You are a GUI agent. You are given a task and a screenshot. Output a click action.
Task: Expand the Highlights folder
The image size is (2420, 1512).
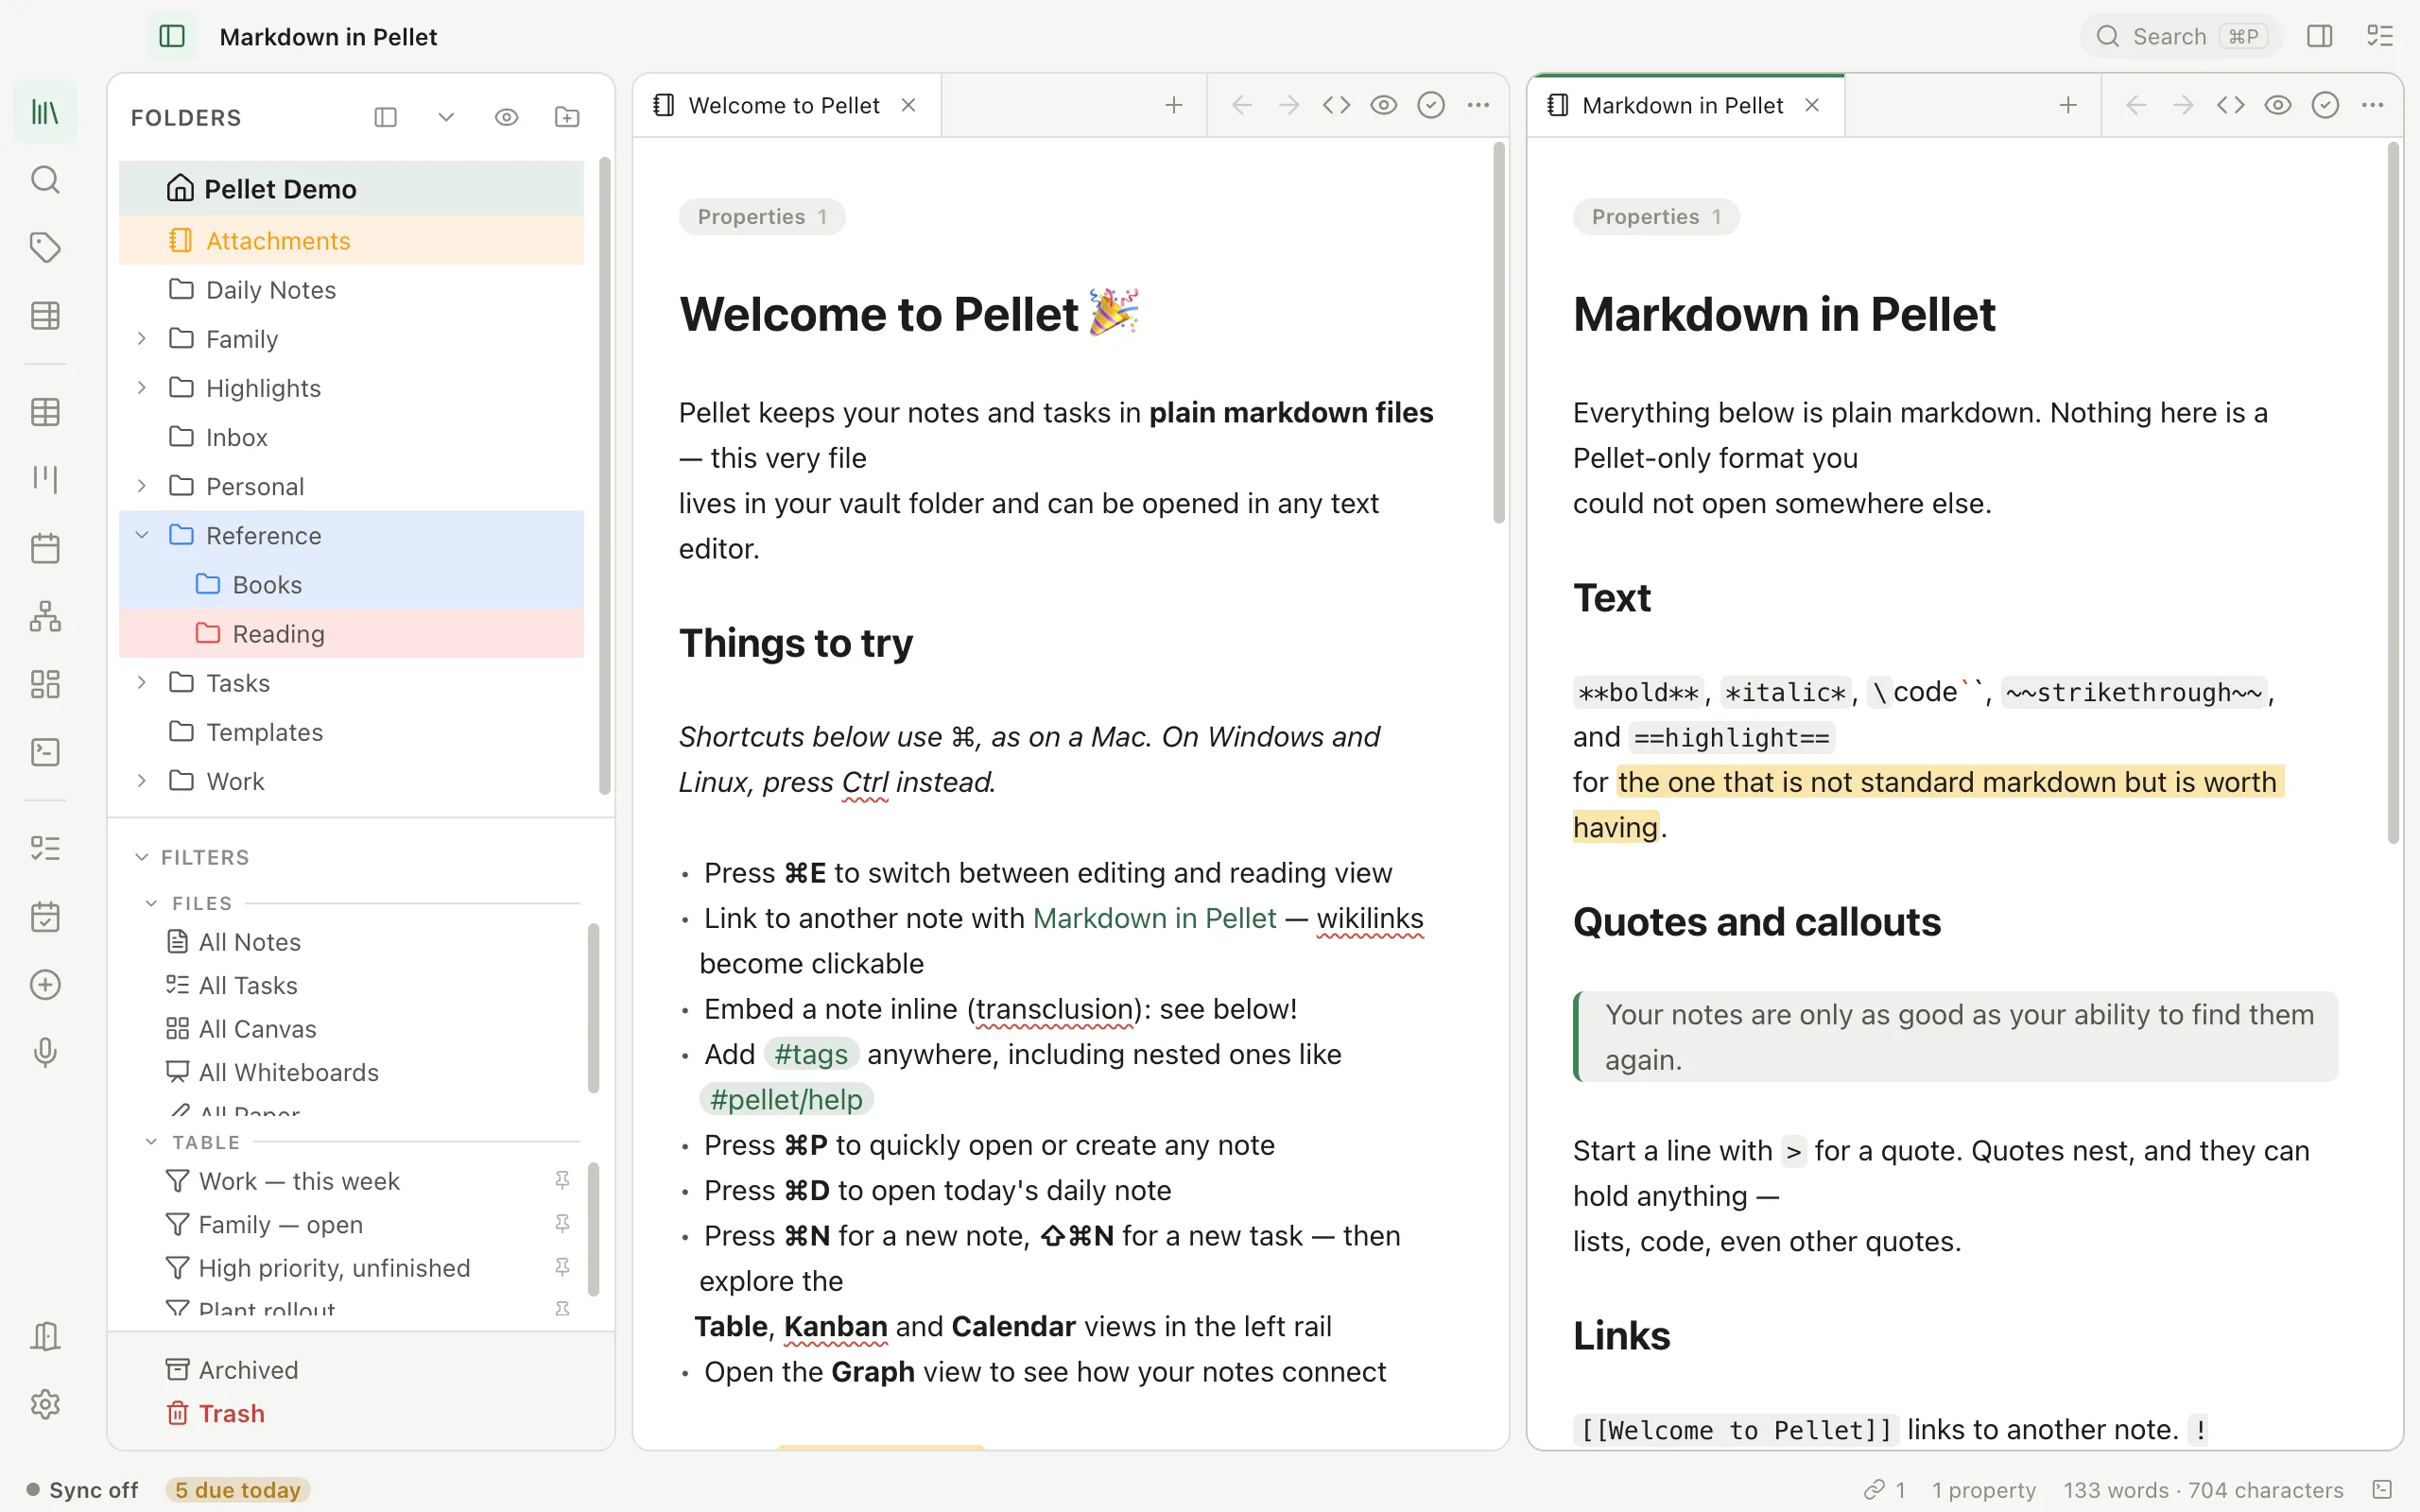tap(142, 388)
